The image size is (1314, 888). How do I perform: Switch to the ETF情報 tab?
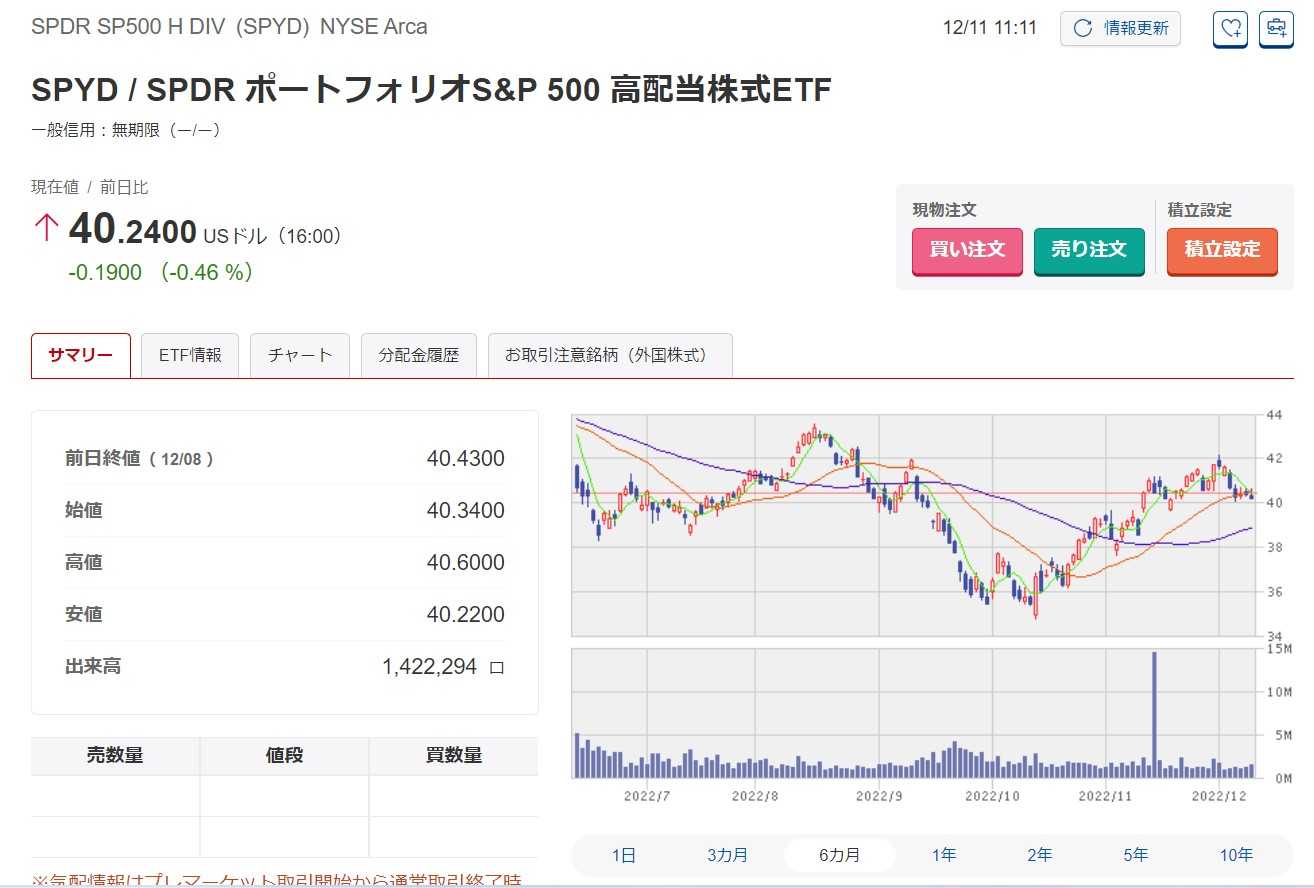(x=190, y=355)
